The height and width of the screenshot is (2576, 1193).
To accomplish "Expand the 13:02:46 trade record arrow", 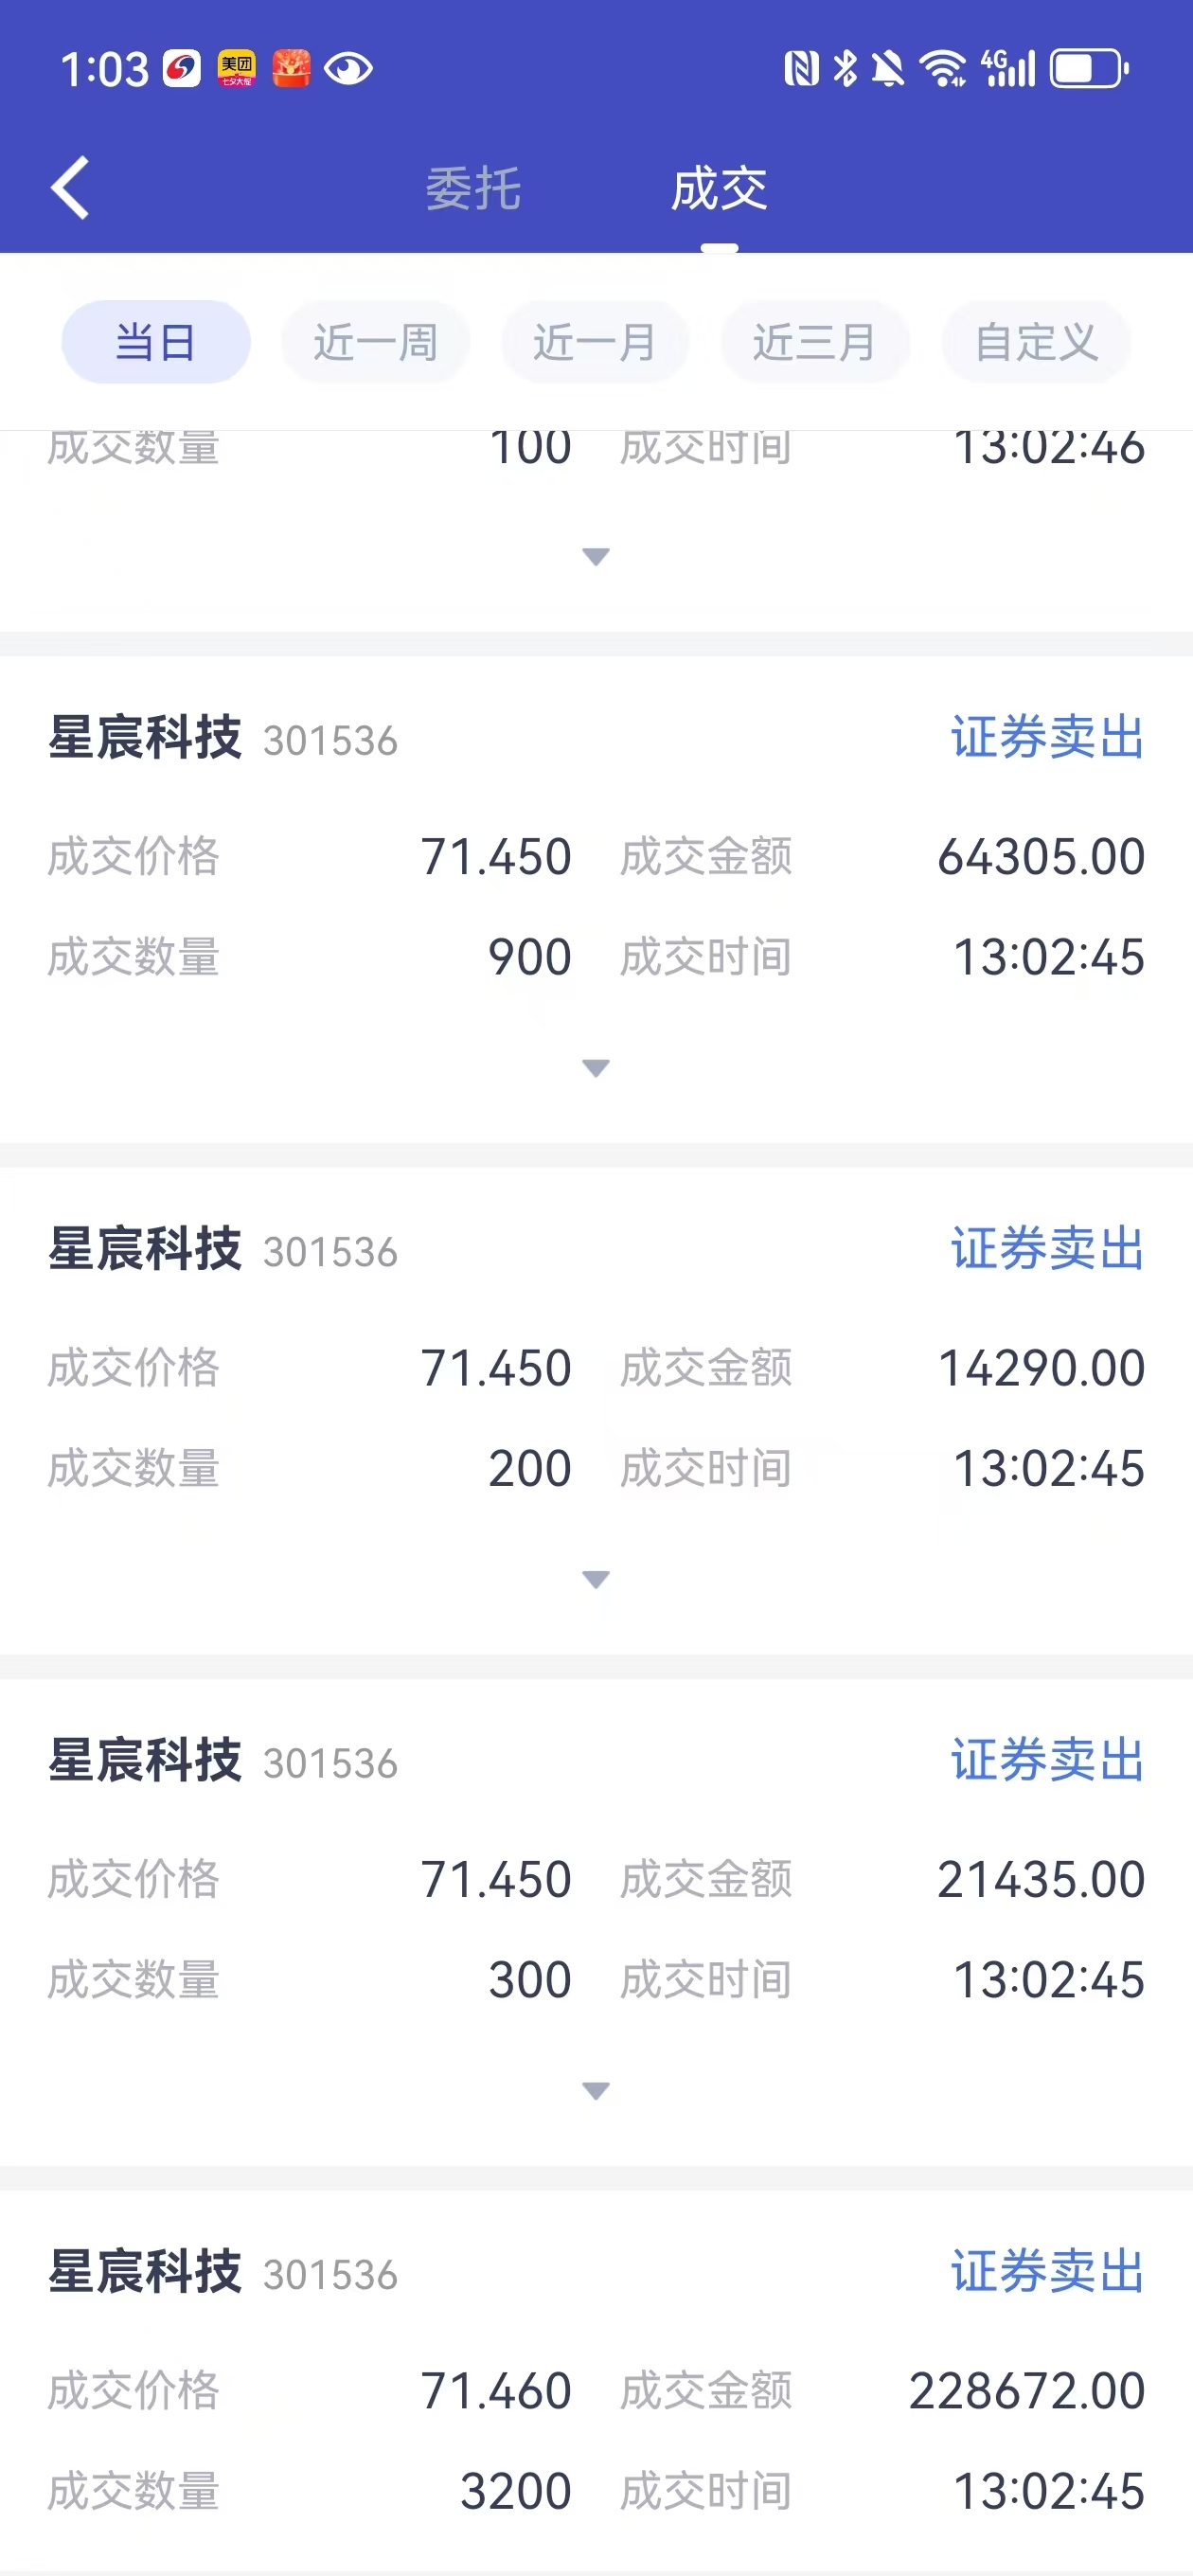I will (x=596, y=557).
